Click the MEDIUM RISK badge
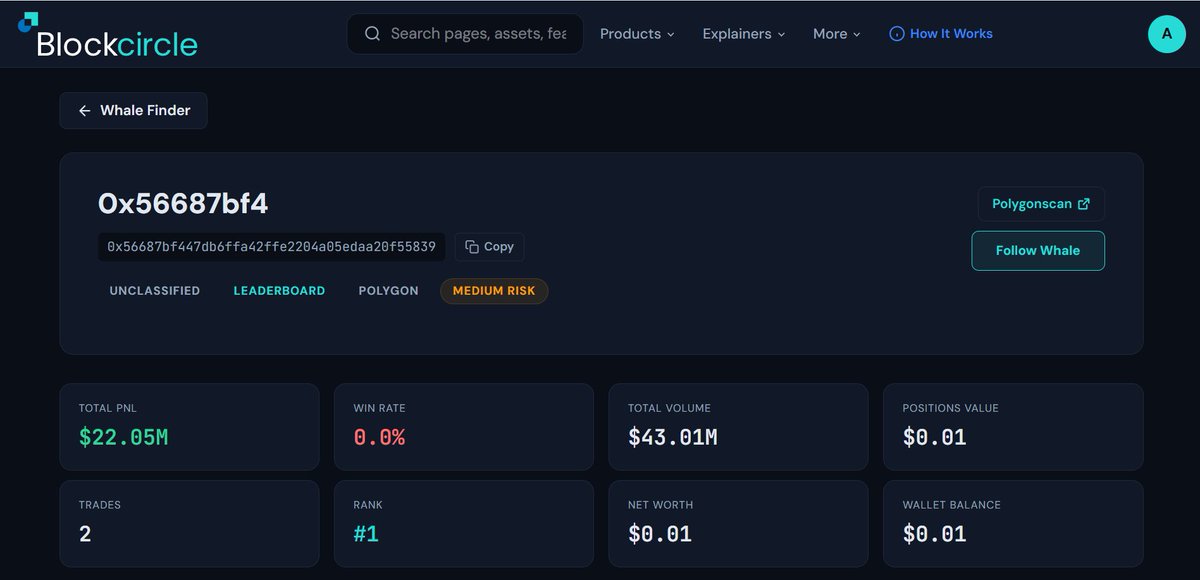This screenshot has width=1200, height=580. (494, 291)
